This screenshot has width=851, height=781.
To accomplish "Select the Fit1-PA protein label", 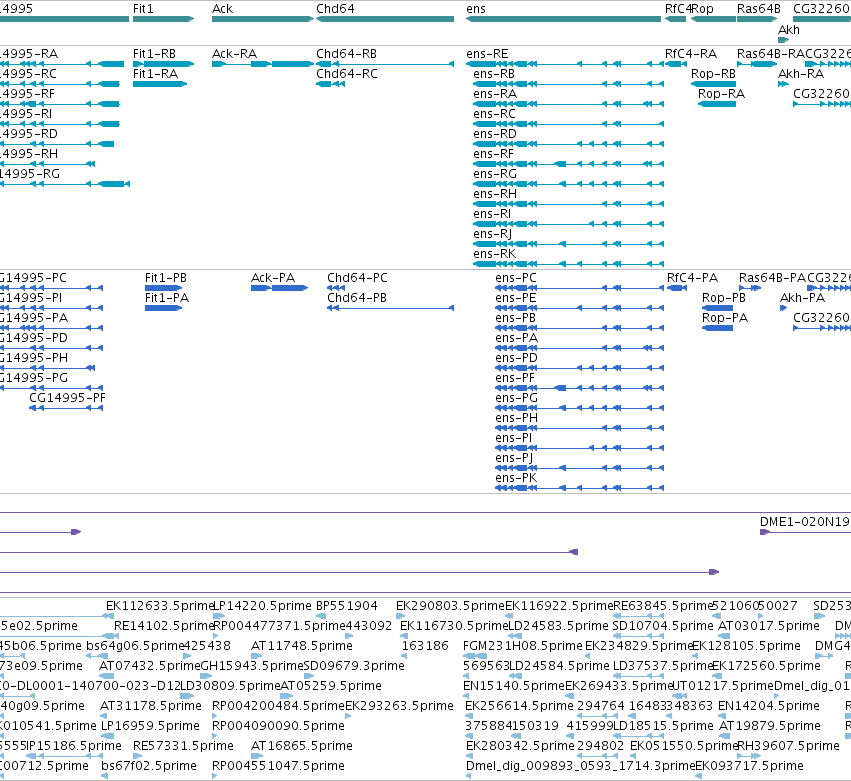I will [167, 298].
